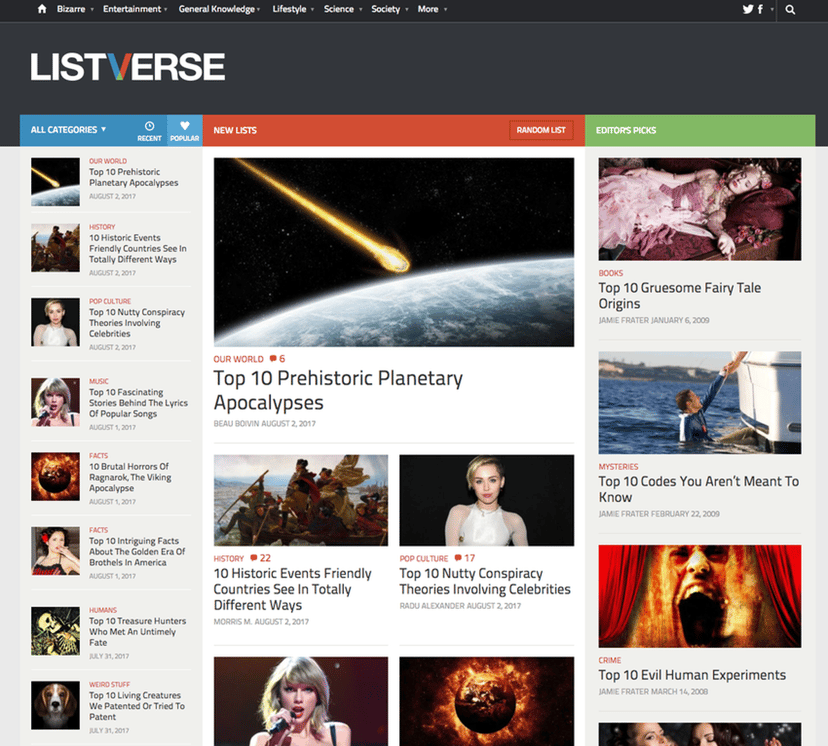828x746 pixels.
Task: Click the OUR WORLD category above main headline
Action: point(238,359)
